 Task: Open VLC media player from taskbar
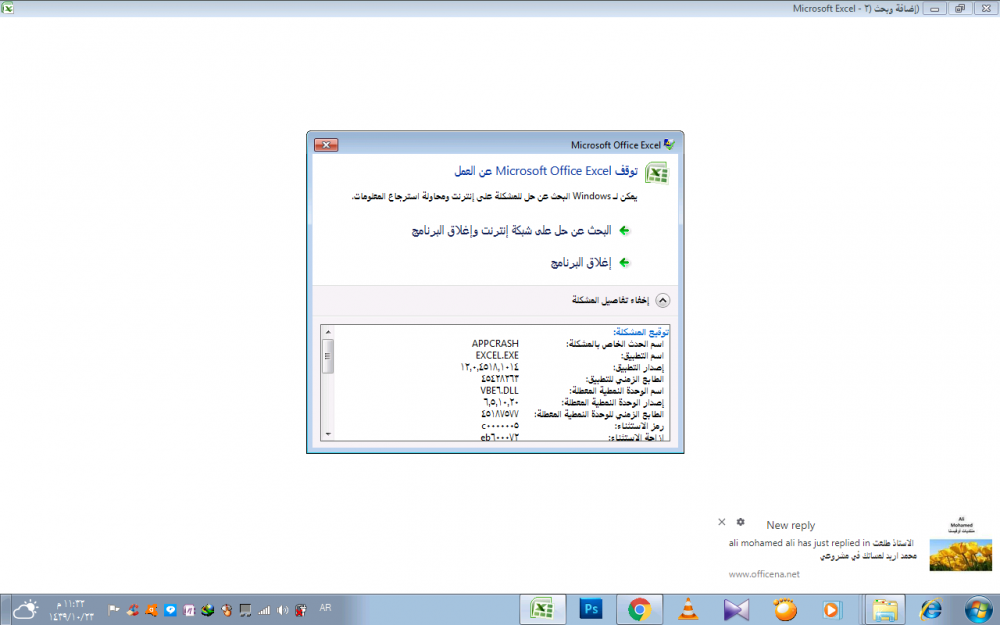click(x=688, y=609)
